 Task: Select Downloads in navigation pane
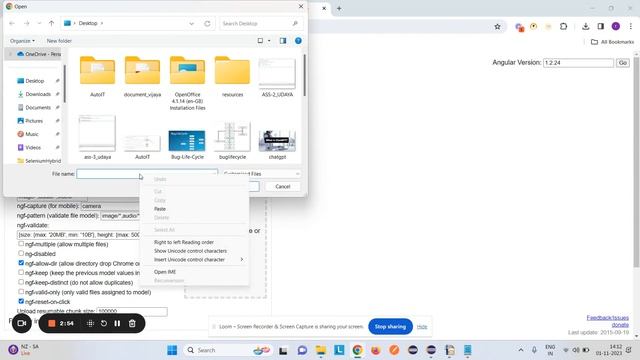pos(38,94)
